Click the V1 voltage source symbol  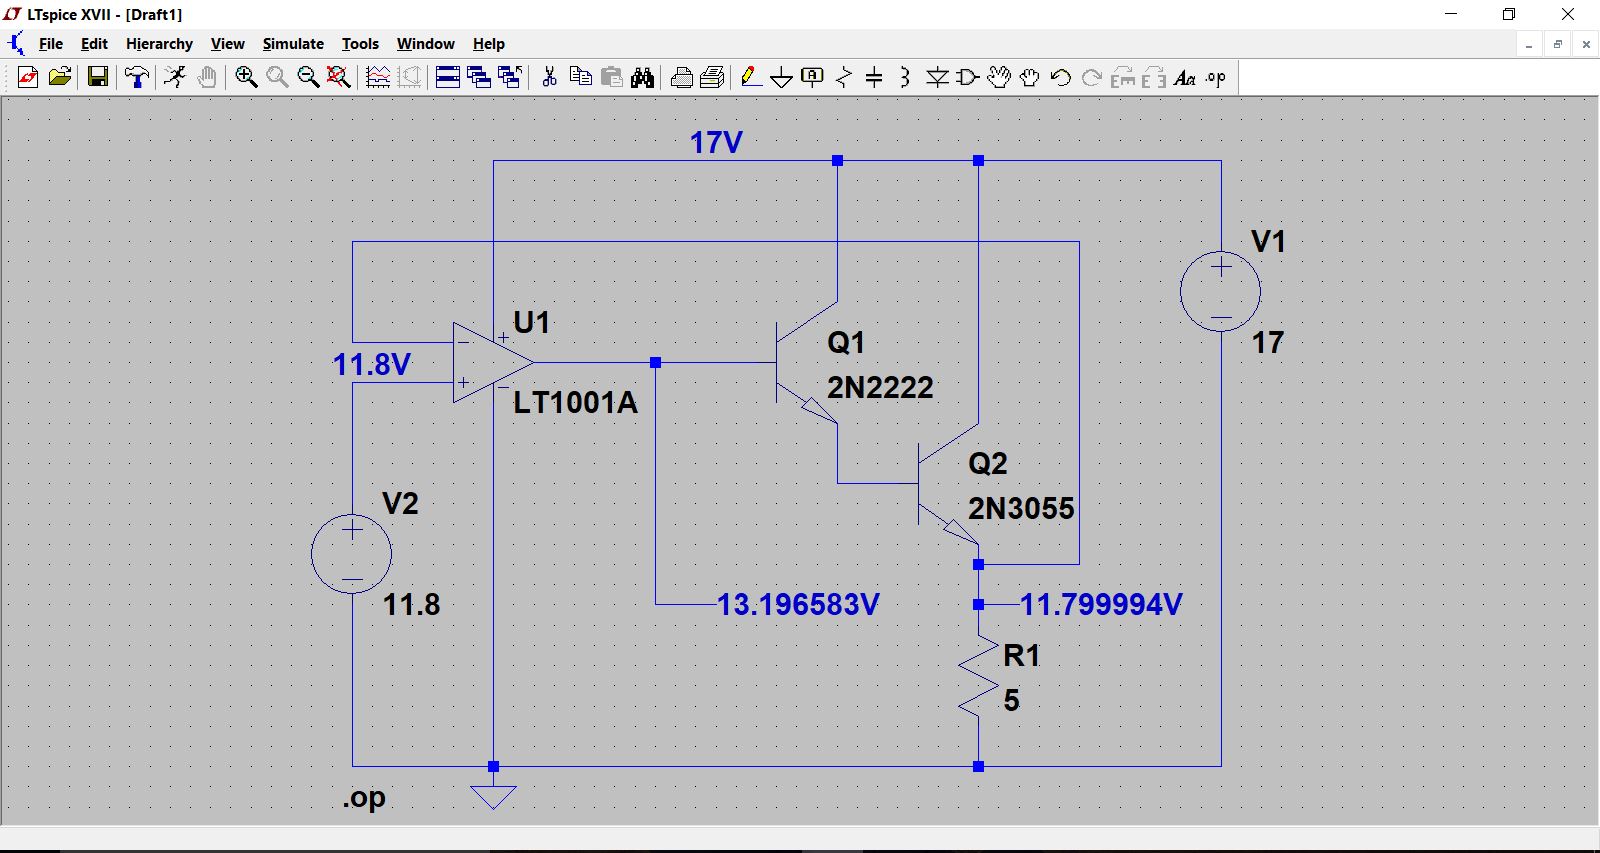coord(1220,291)
